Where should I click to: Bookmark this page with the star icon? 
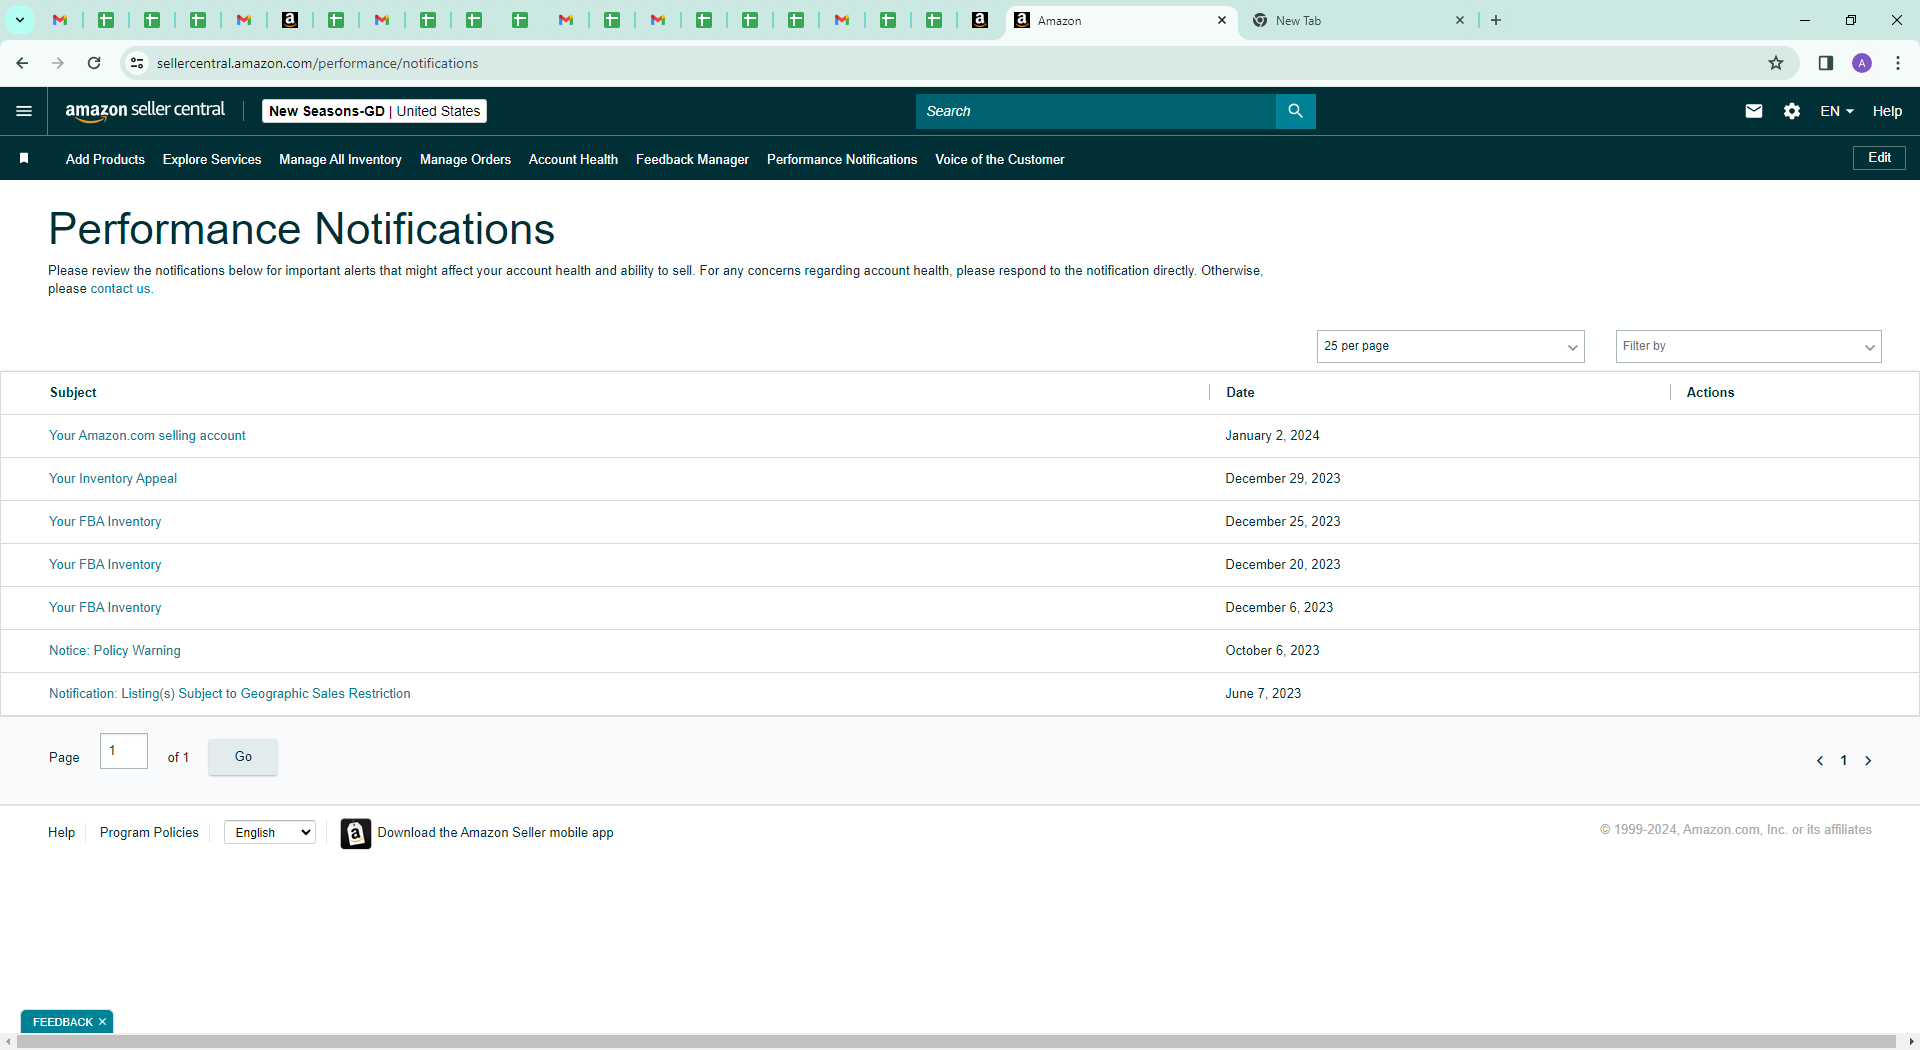pyautogui.click(x=1776, y=63)
